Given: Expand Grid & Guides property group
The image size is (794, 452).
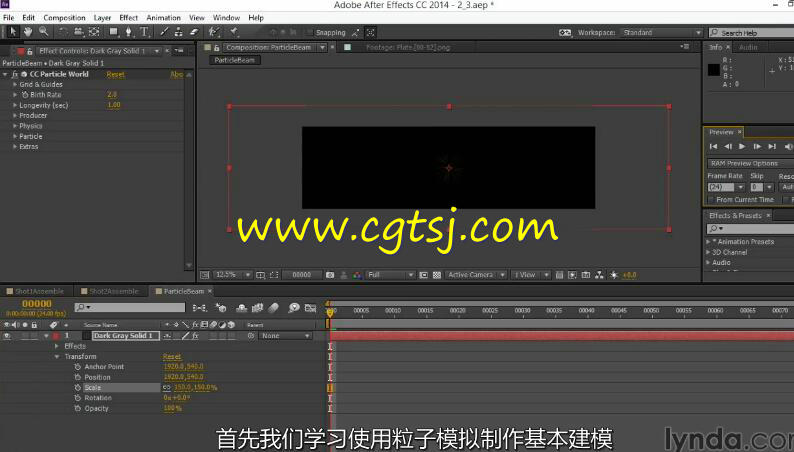Looking at the screenshot, I should coord(15,85).
